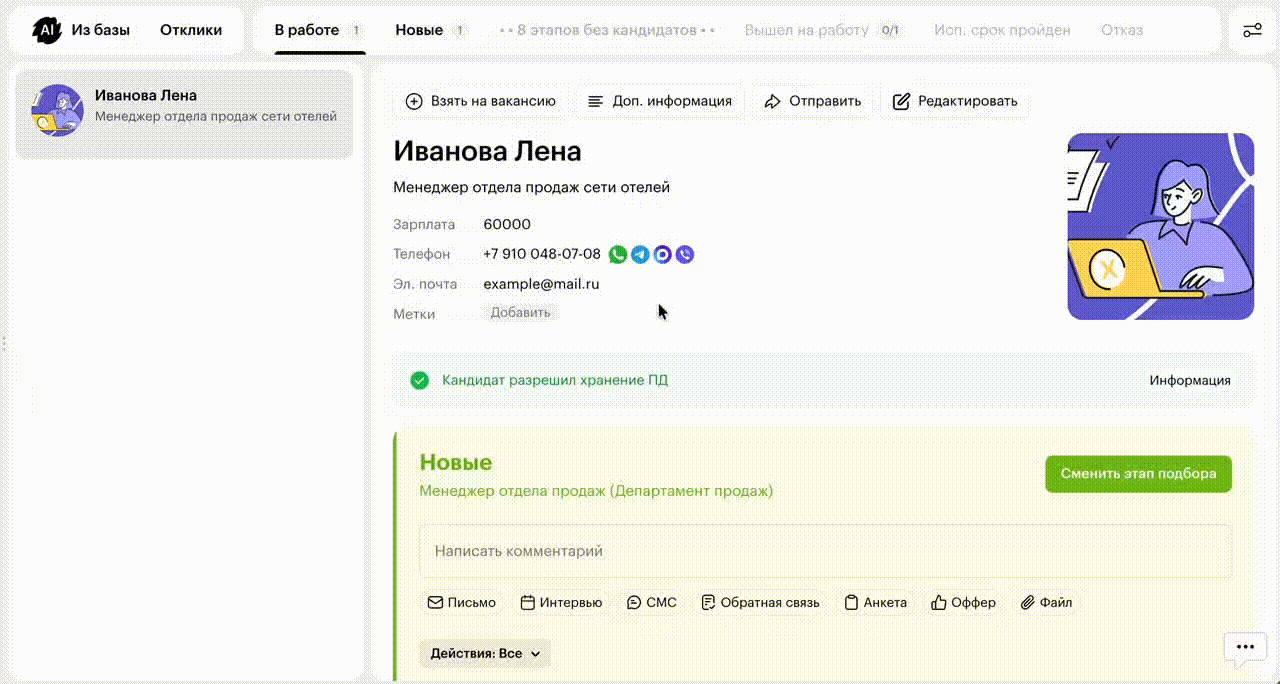Click the candidate profile illustration

pyautogui.click(x=1160, y=226)
